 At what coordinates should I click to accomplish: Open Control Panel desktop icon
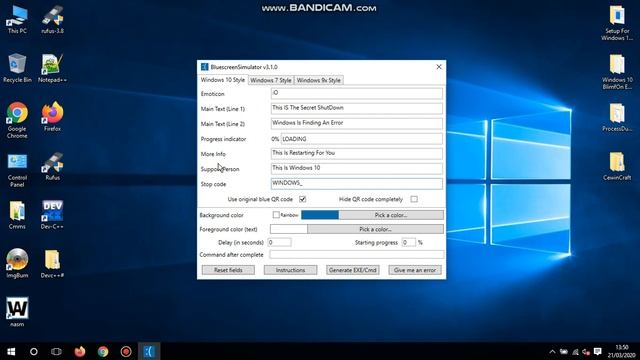pos(17,170)
